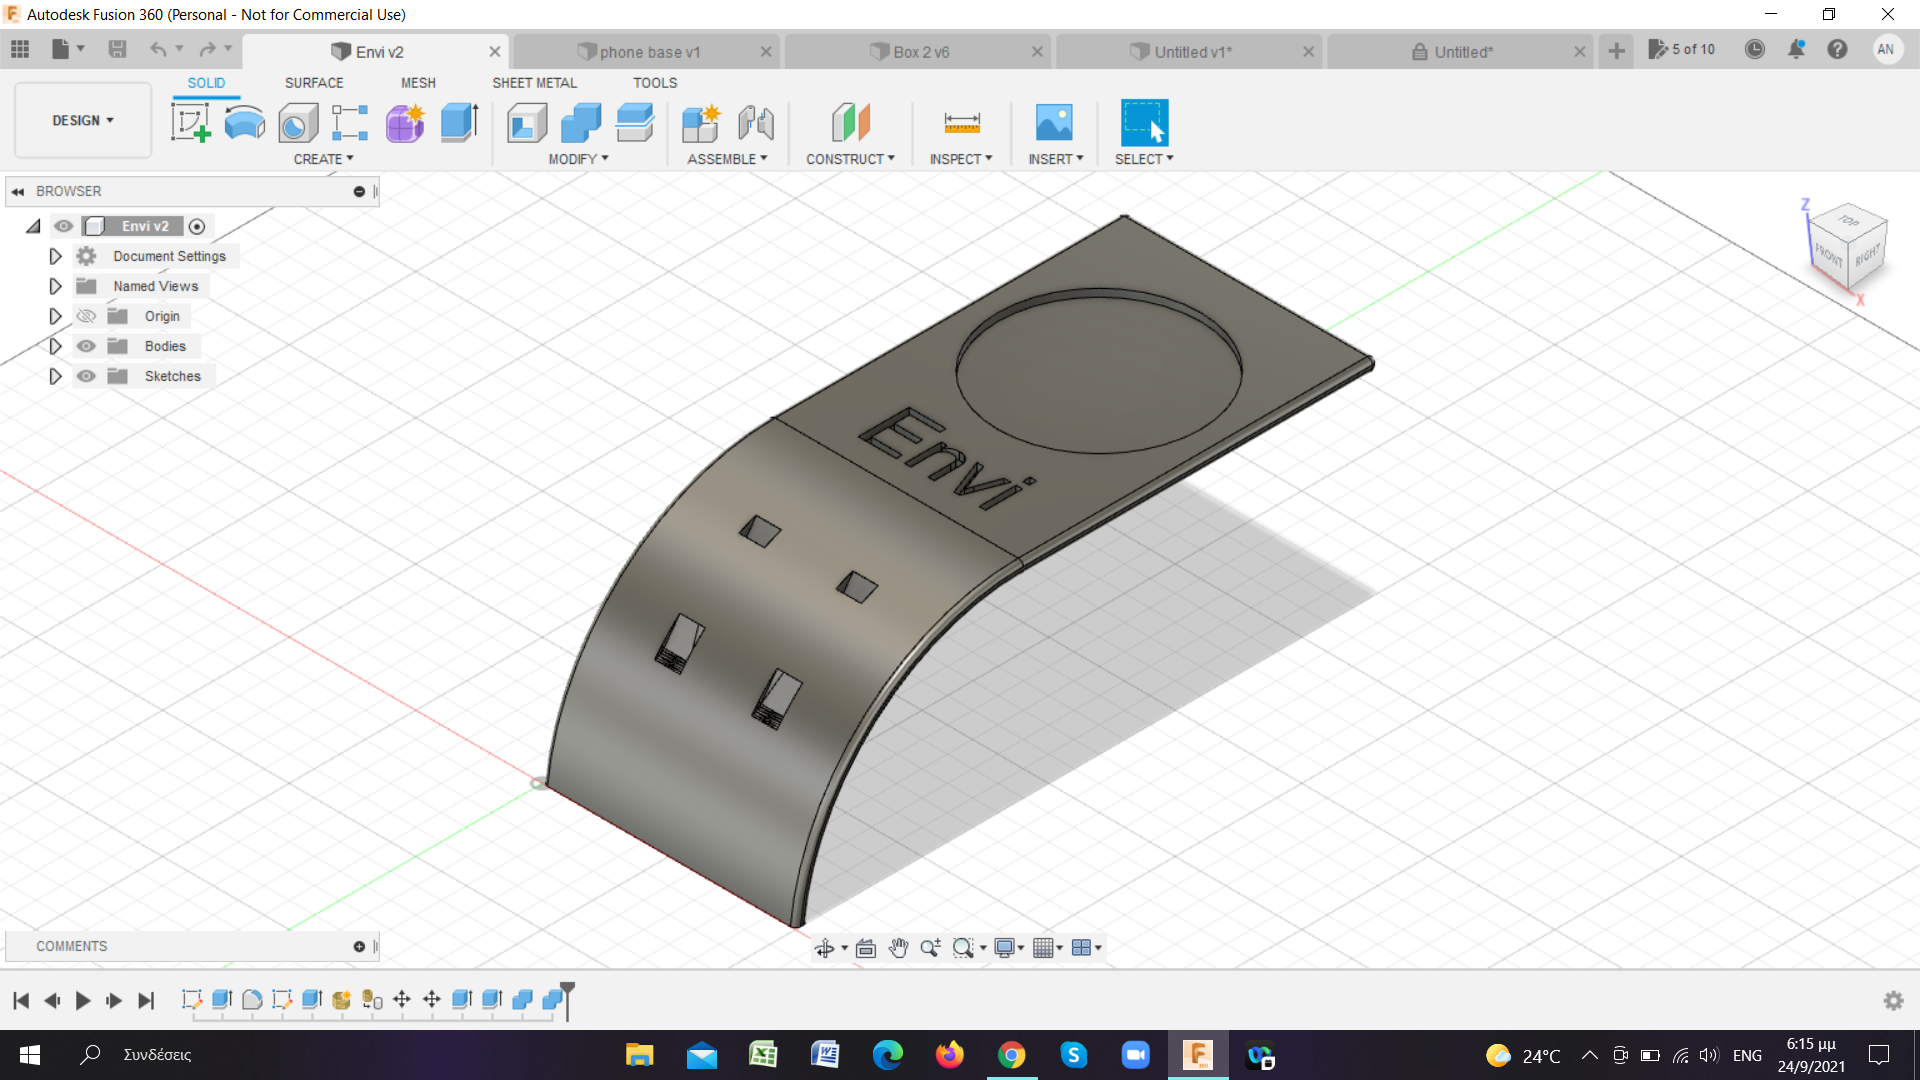Select the Joint tool in Assemble
The width and height of the screenshot is (1920, 1080).
tap(756, 123)
